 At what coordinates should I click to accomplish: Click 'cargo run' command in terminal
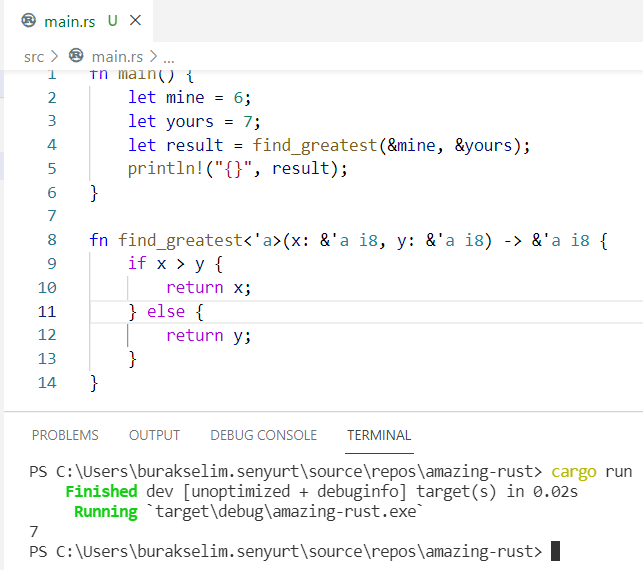click(x=591, y=471)
